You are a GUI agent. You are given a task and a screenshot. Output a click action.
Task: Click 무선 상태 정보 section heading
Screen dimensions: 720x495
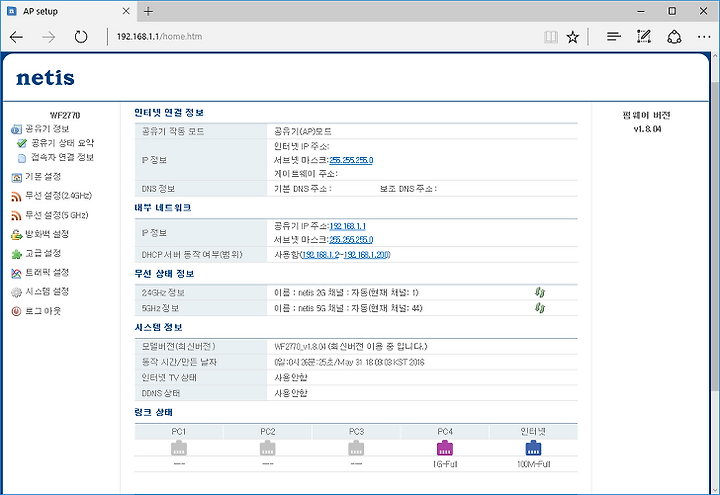coord(164,274)
